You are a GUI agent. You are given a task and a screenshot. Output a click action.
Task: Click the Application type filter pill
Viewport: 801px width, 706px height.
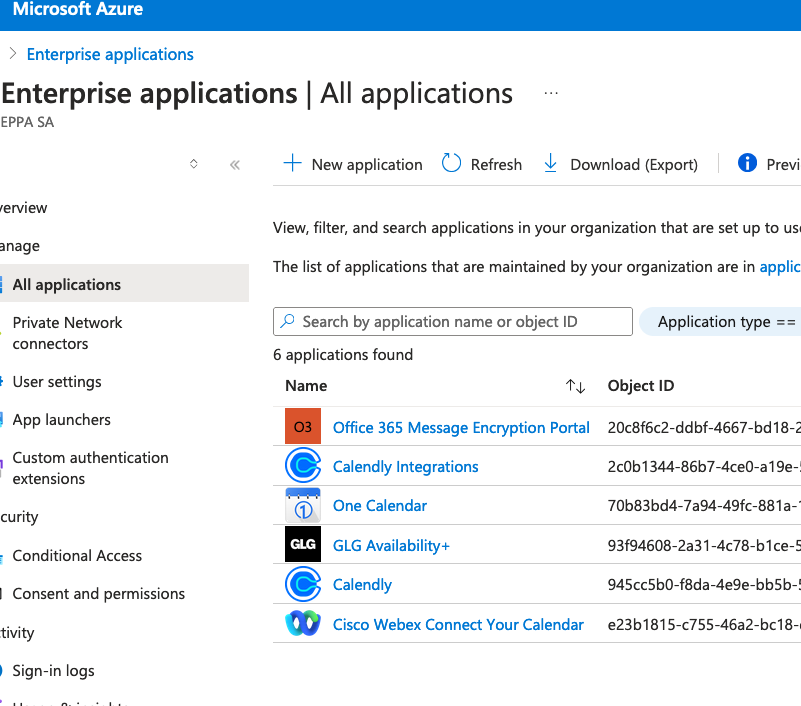click(x=720, y=322)
